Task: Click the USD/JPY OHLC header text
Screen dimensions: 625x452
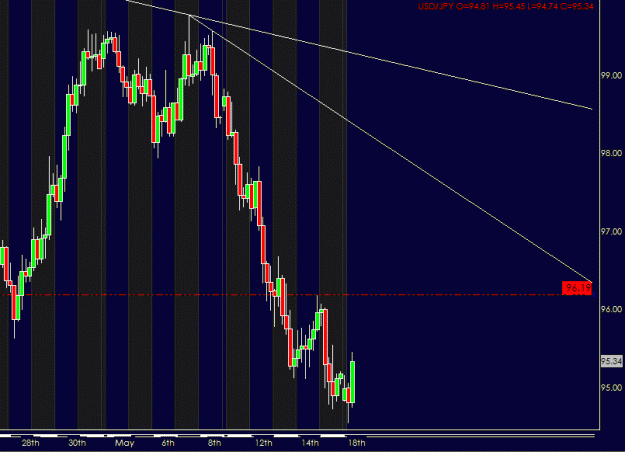Action: coord(505,6)
